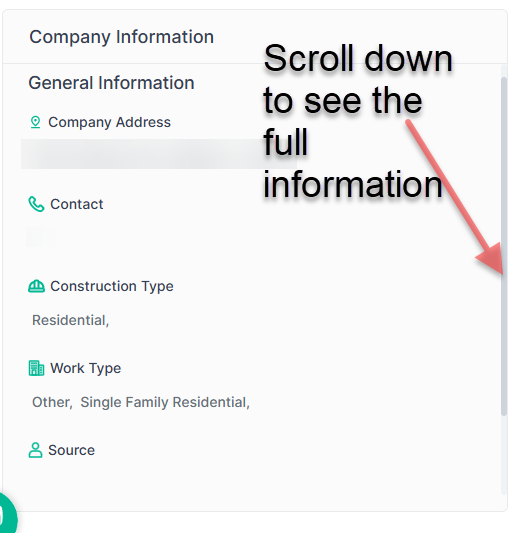This screenshot has width=514, height=533.
Task: Select the Residential construction type value
Action: point(70,320)
